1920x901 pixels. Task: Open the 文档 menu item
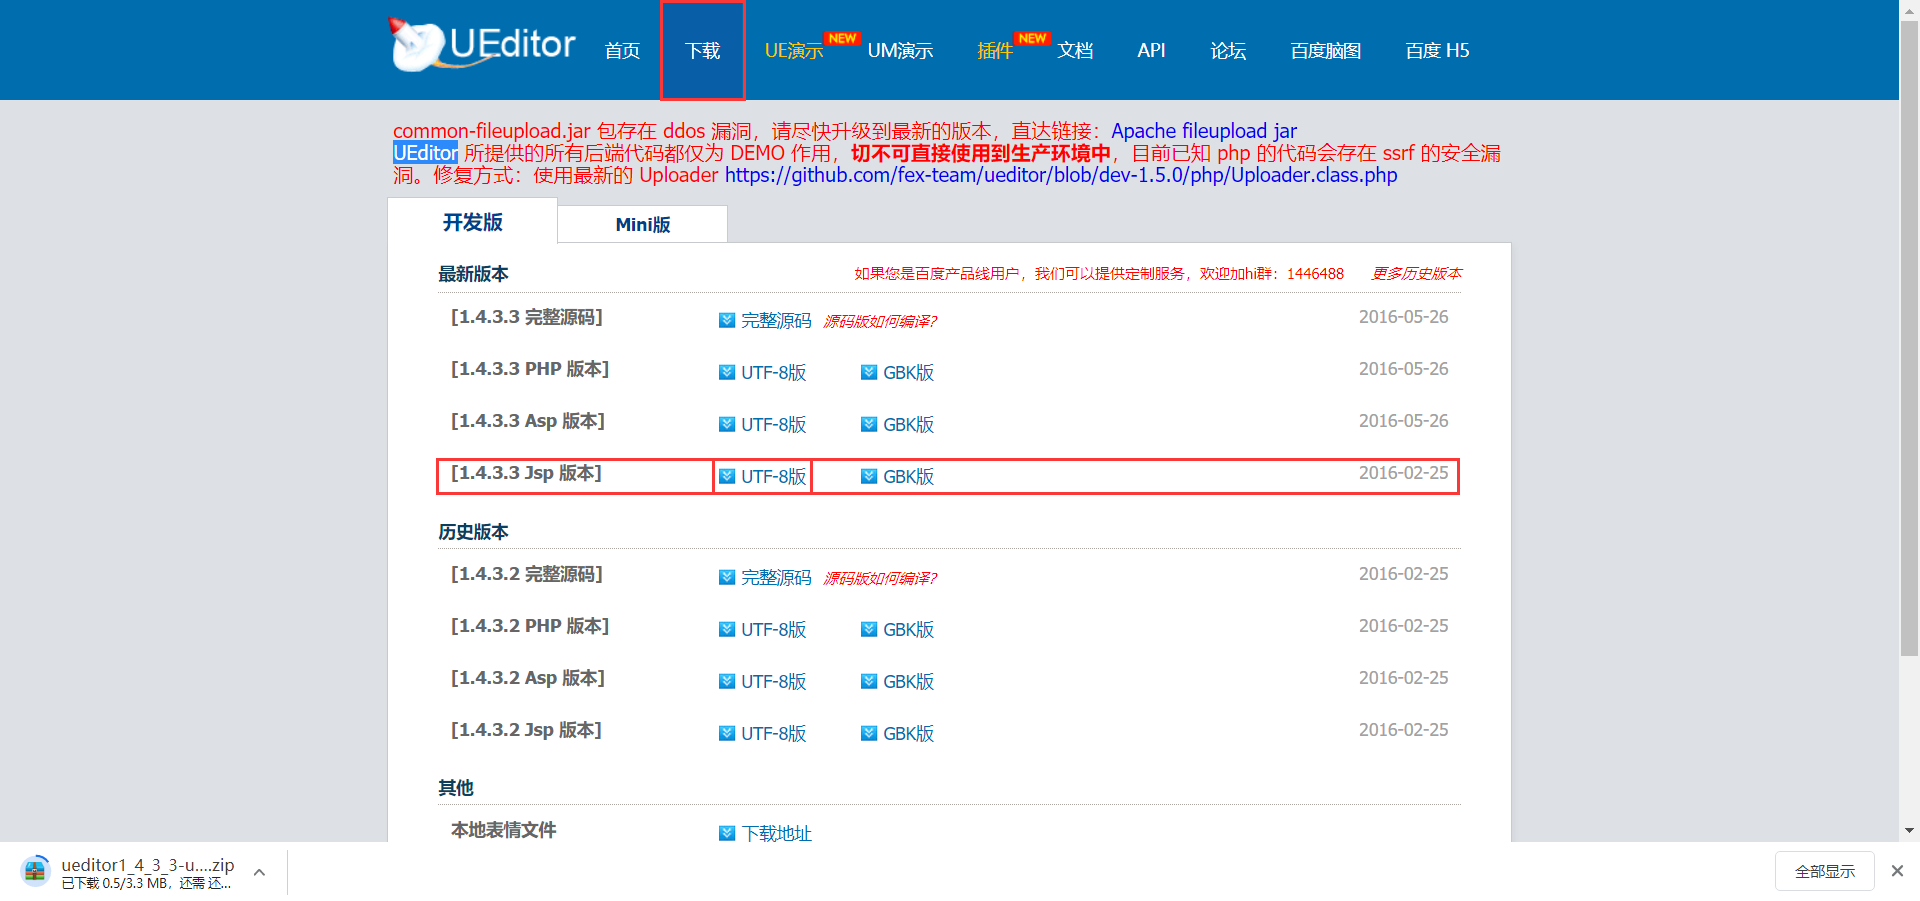pyautogui.click(x=1075, y=50)
